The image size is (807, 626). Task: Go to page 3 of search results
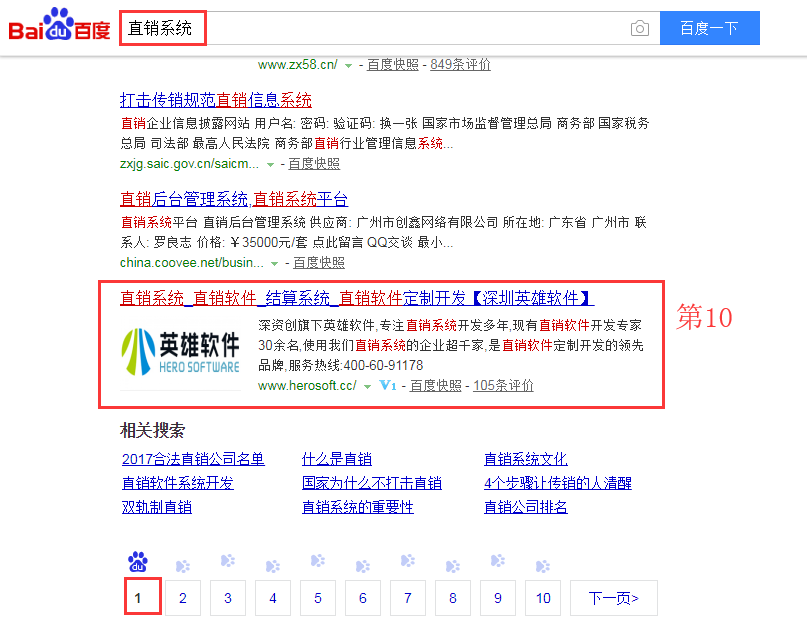[x=227, y=597]
